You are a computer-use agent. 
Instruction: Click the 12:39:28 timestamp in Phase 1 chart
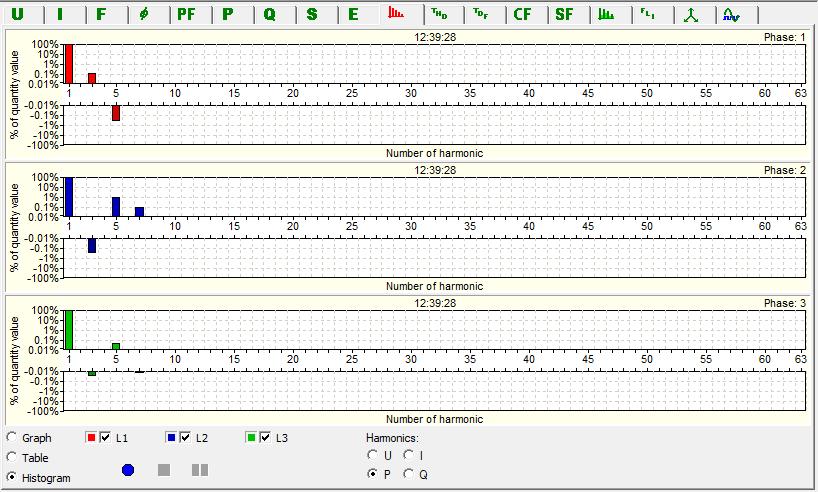click(435, 37)
